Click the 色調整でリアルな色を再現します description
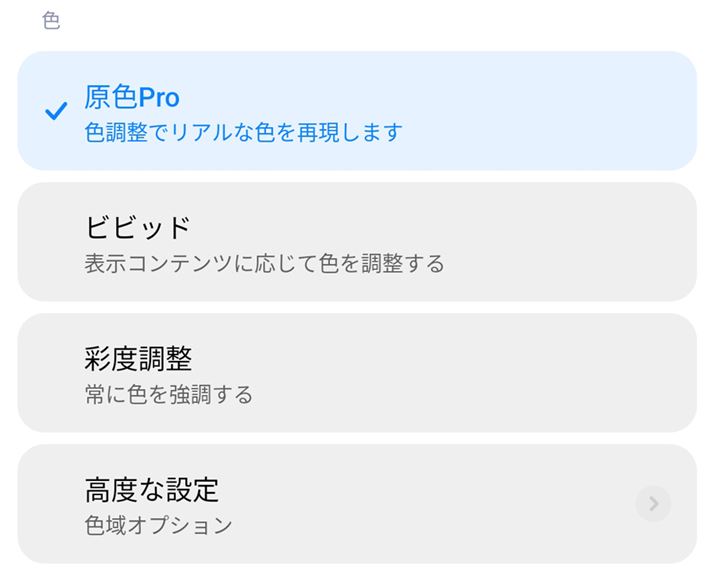The height and width of the screenshot is (577, 715). pyautogui.click(x=243, y=132)
